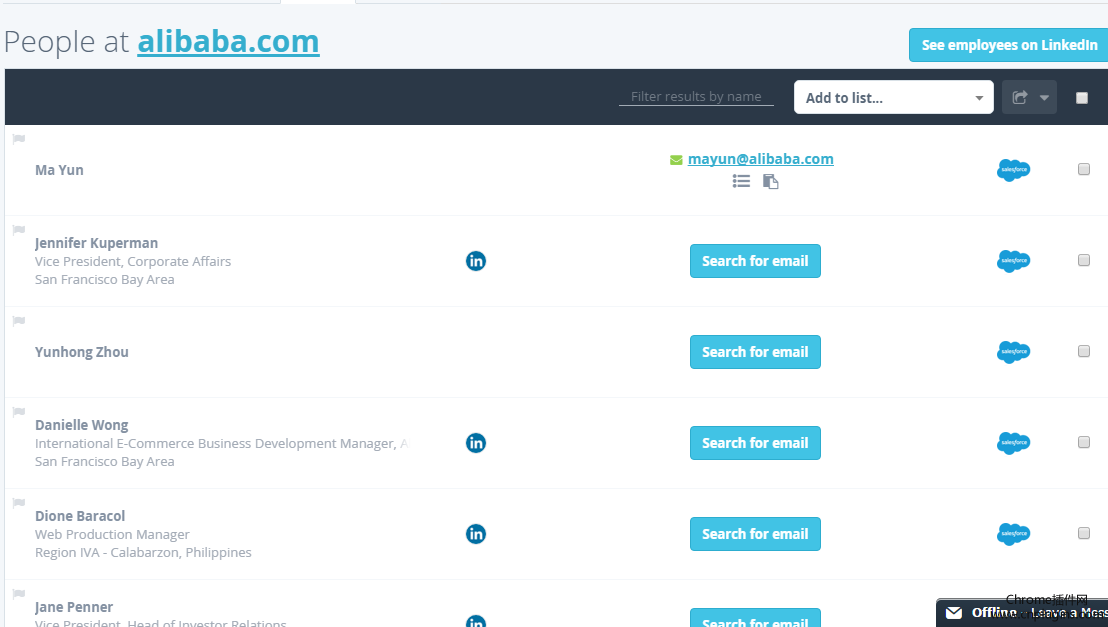
Task: Click Region IVA - Calabarzon, Philippines location
Action: pyautogui.click(x=143, y=552)
